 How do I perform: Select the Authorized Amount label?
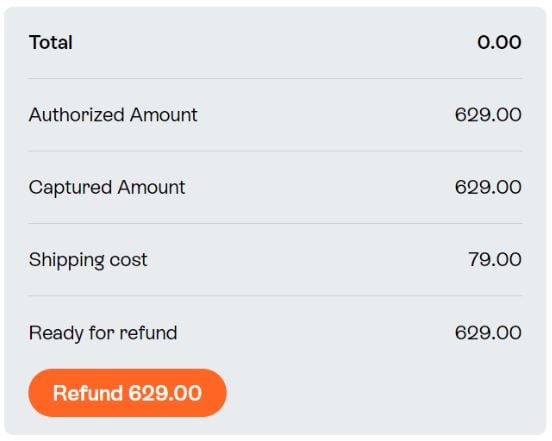click(x=113, y=115)
